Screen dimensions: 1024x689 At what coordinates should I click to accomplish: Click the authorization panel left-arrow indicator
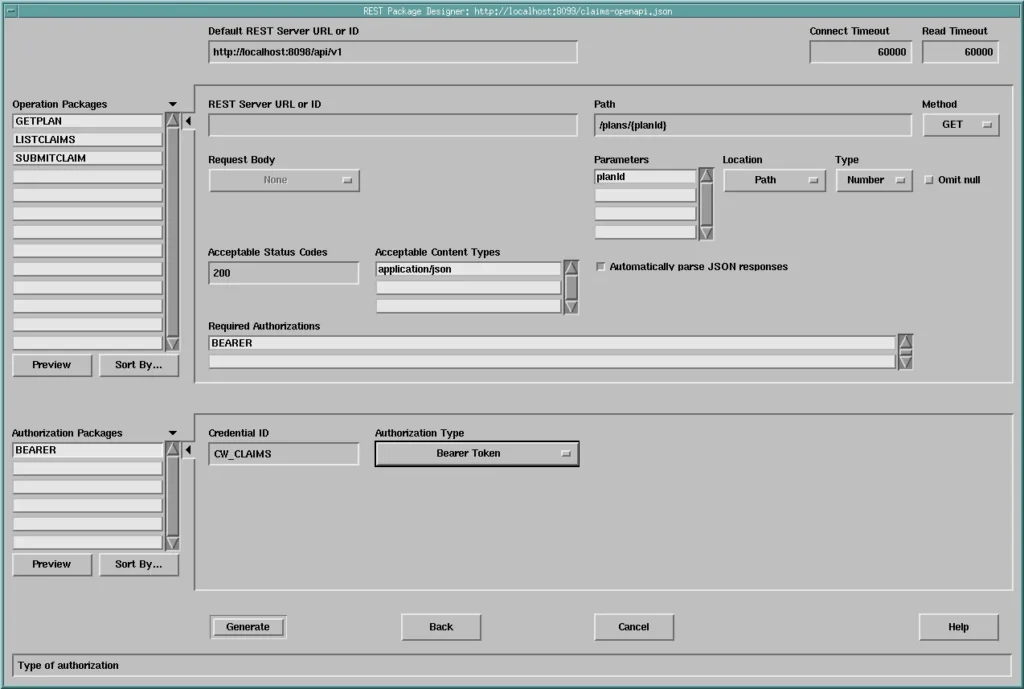(x=188, y=450)
